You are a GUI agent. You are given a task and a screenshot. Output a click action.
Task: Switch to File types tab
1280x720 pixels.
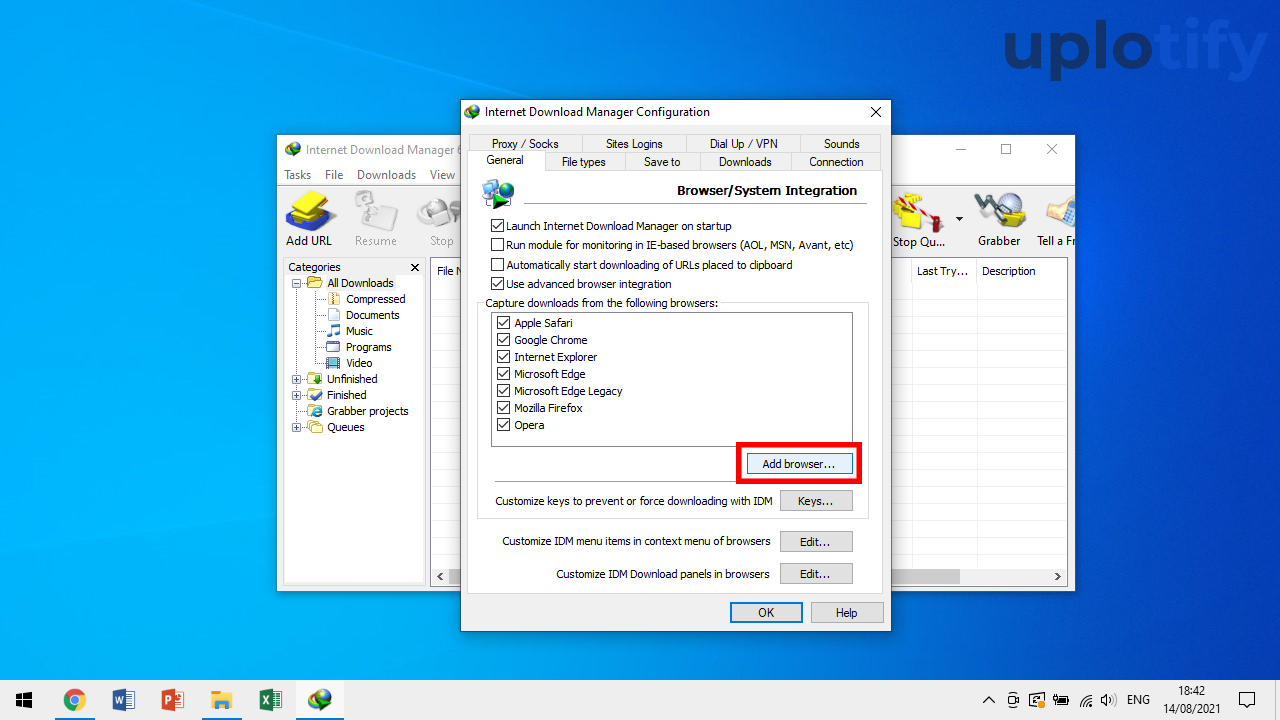pyautogui.click(x=583, y=162)
